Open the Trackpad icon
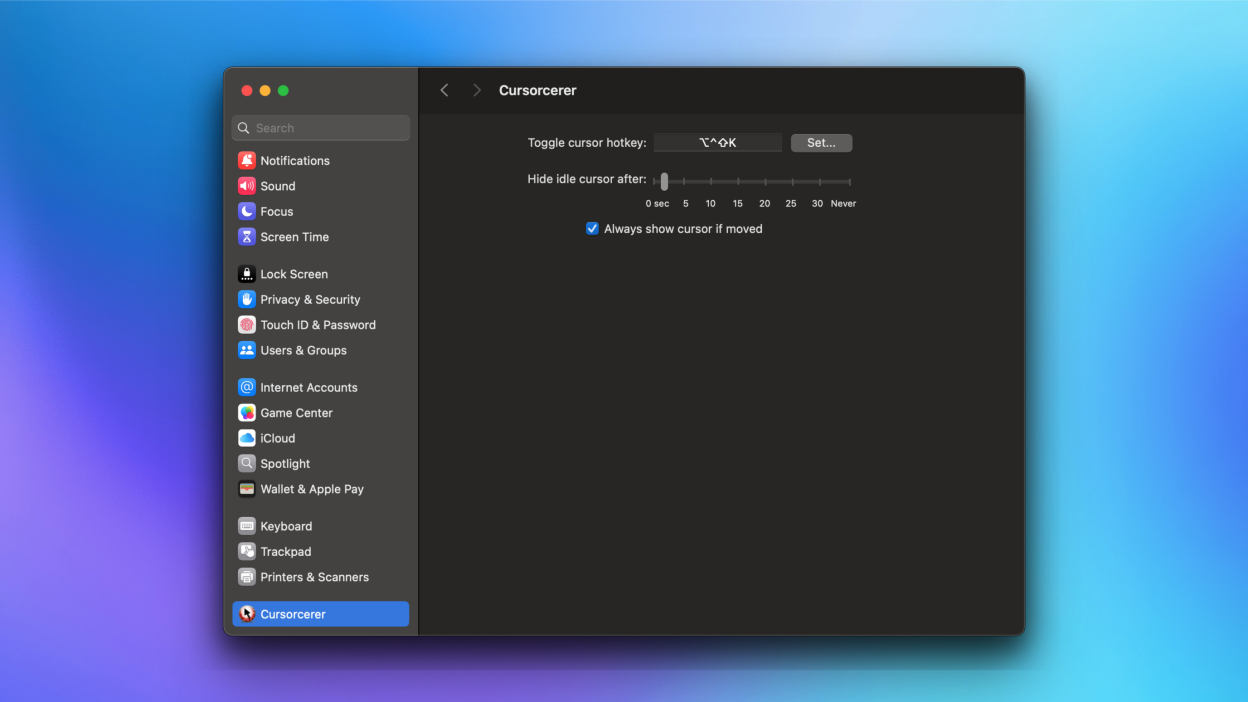Image resolution: width=1248 pixels, height=702 pixels. (247, 552)
